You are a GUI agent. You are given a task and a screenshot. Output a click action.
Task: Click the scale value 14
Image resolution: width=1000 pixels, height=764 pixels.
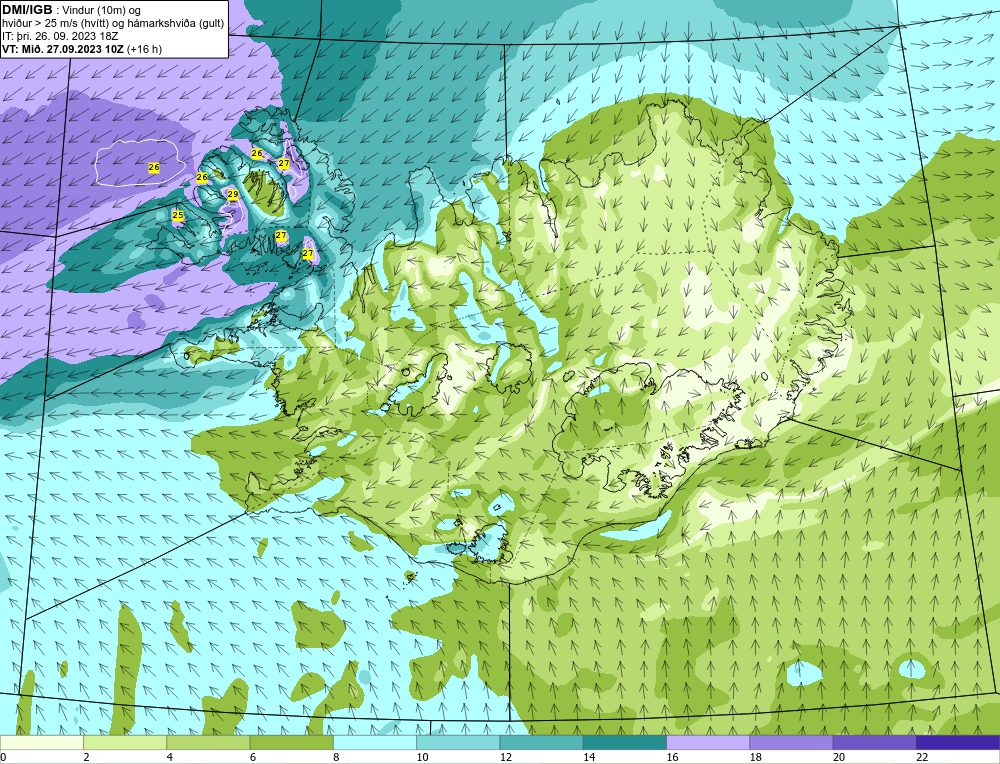click(x=589, y=757)
